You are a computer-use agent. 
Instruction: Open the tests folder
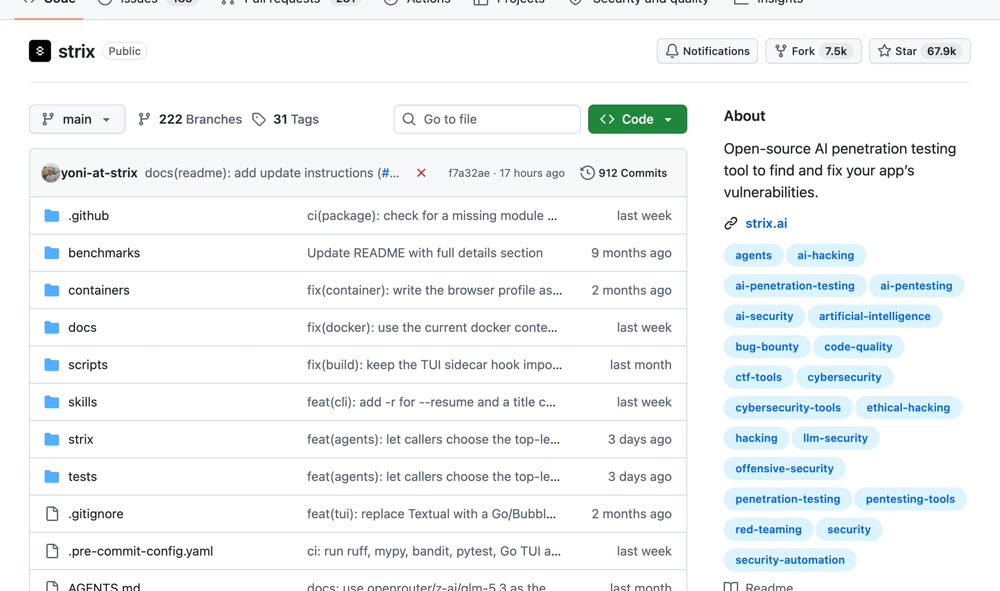pos(83,476)
